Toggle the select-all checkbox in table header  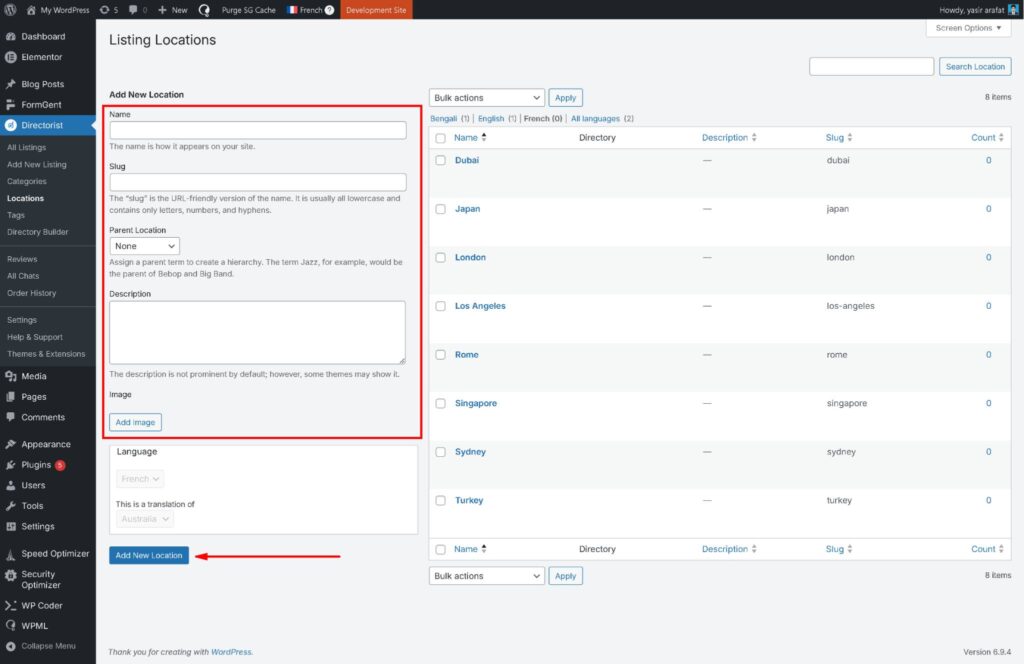click(x=440, y=138)
